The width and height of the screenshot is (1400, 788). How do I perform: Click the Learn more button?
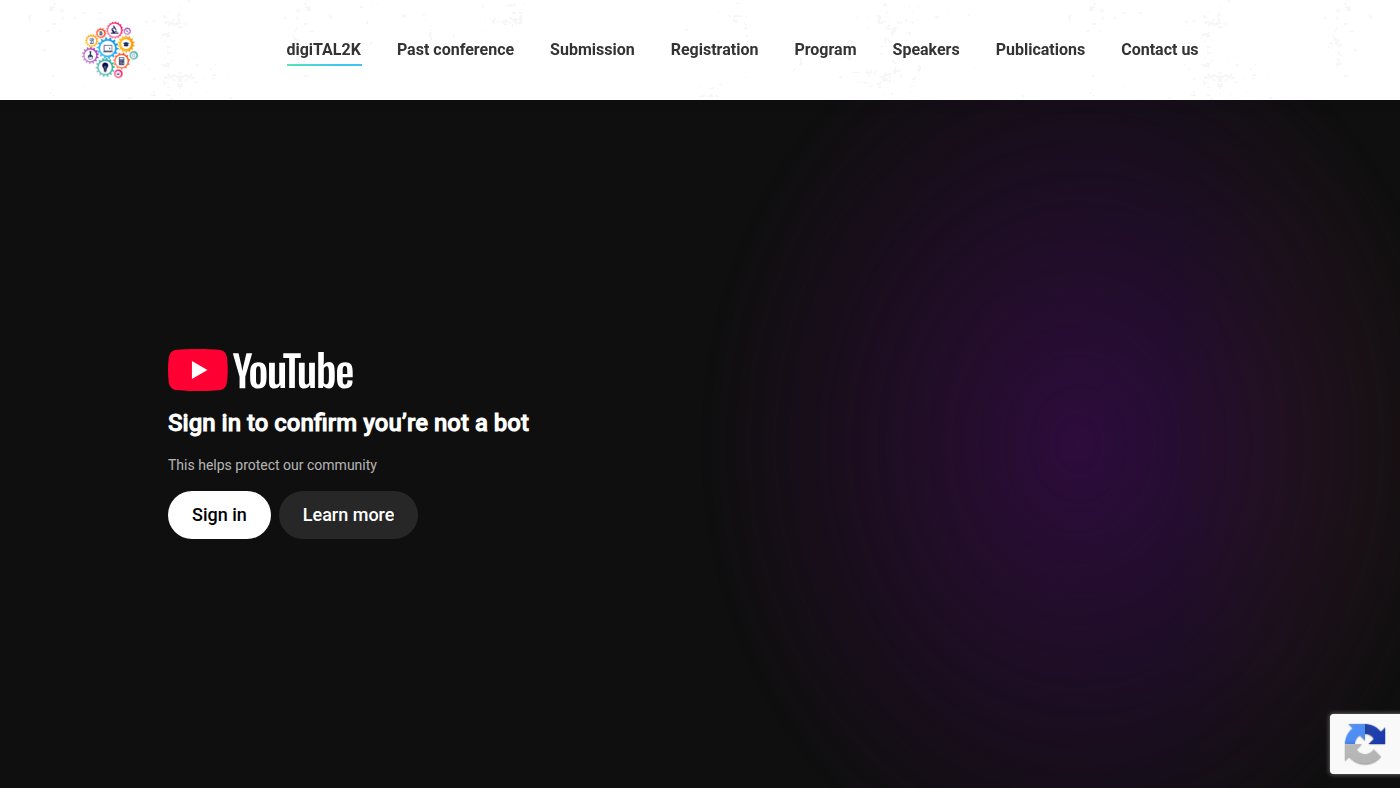[x=348, y=515]
